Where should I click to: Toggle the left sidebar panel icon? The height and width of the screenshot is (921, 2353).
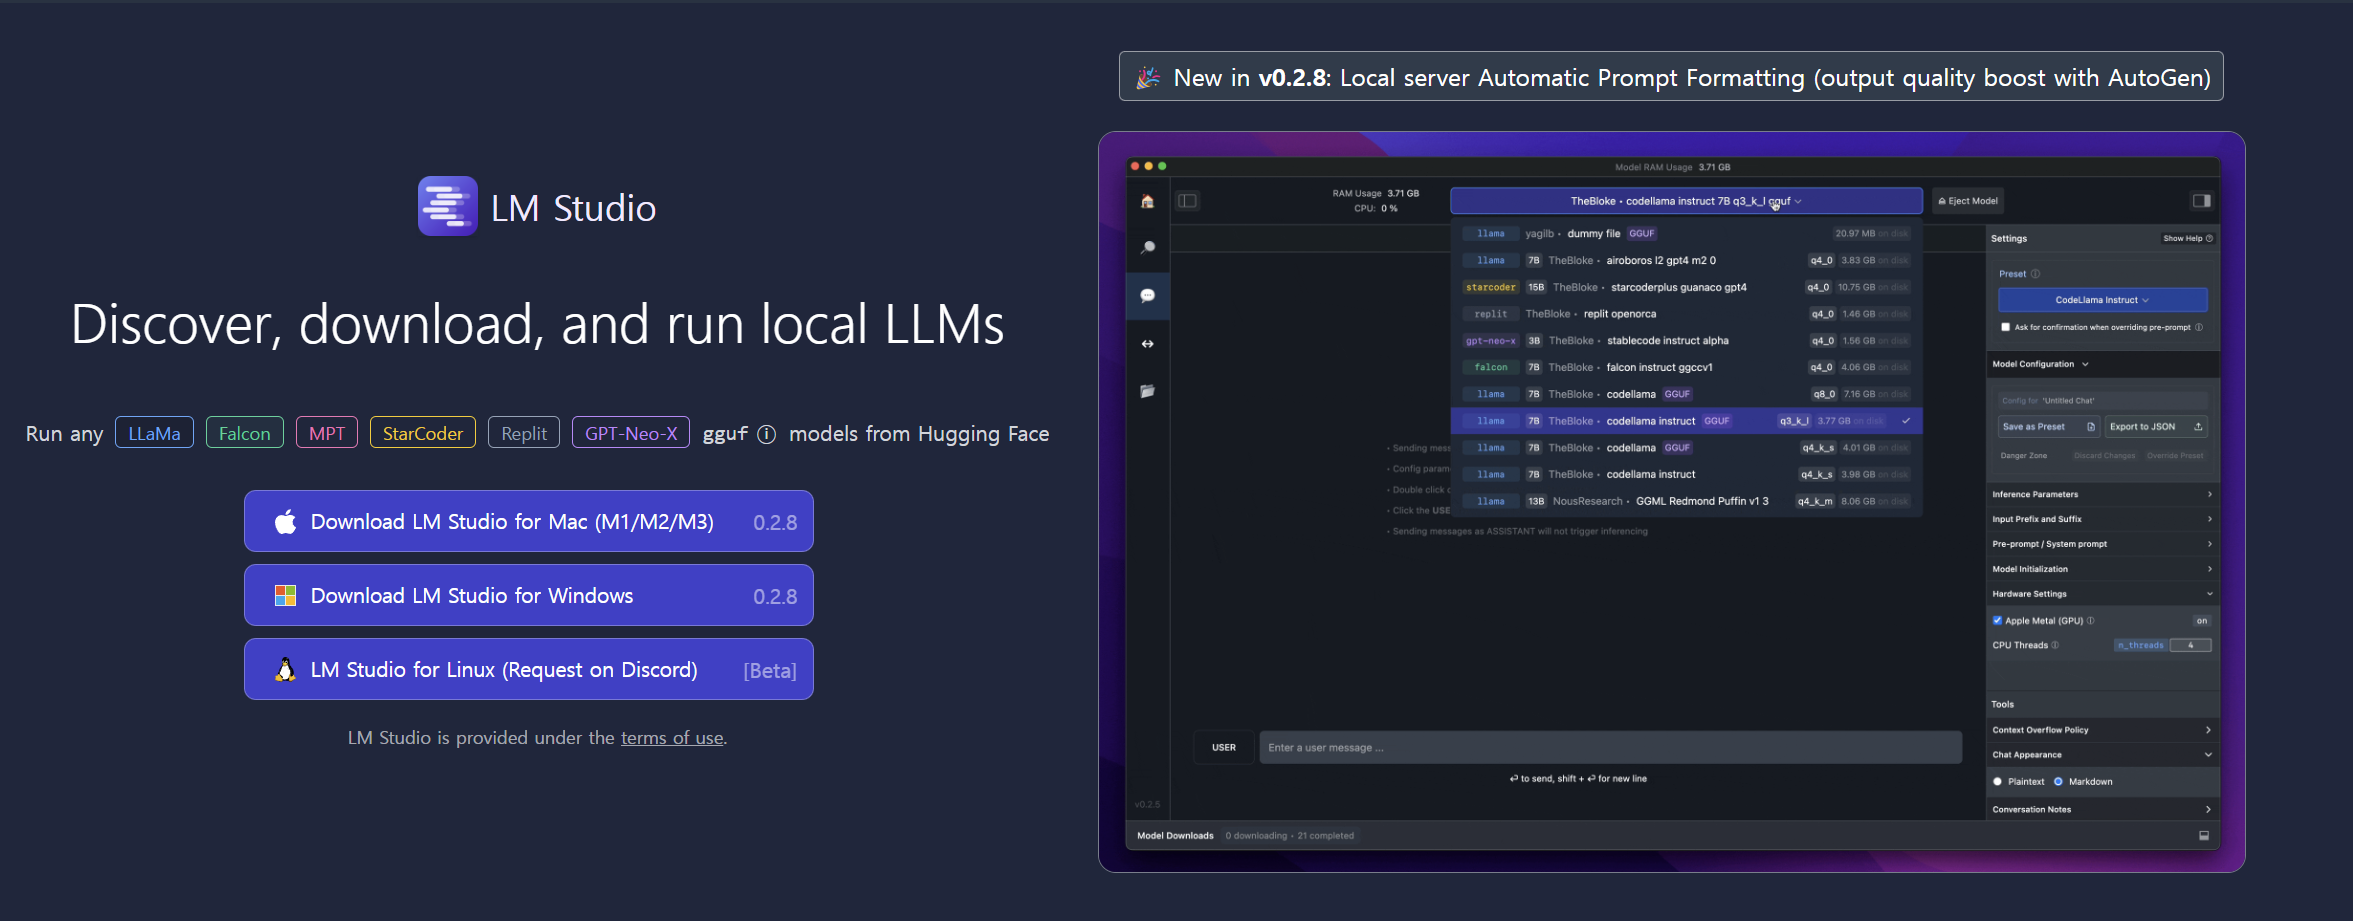coord(1187,201)
